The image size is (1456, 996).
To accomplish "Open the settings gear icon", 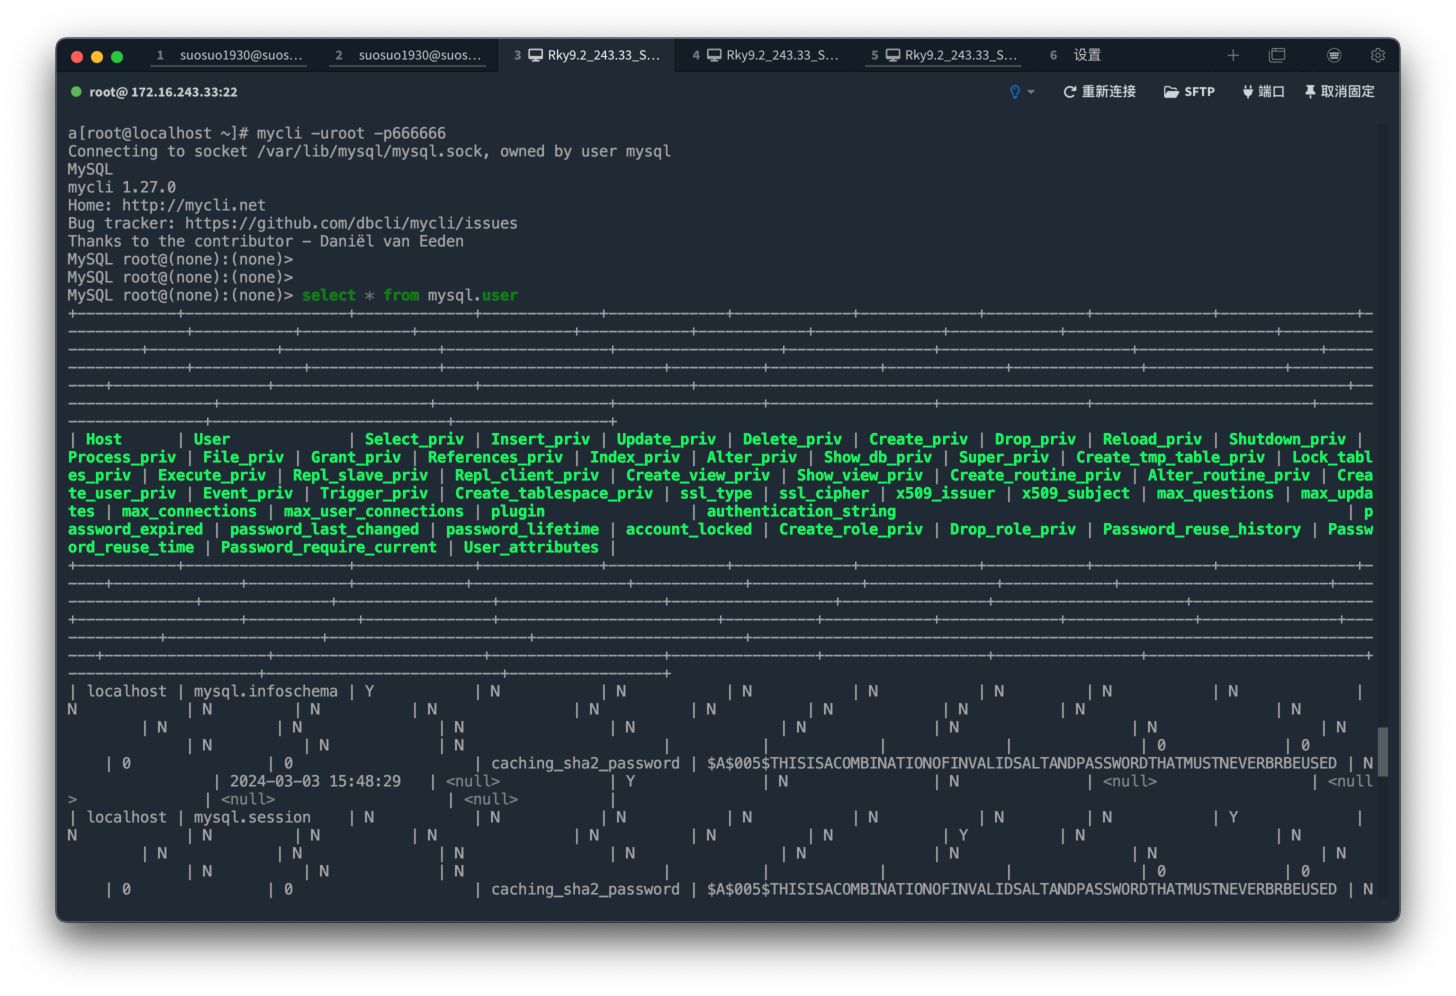I will [1378, 55].
